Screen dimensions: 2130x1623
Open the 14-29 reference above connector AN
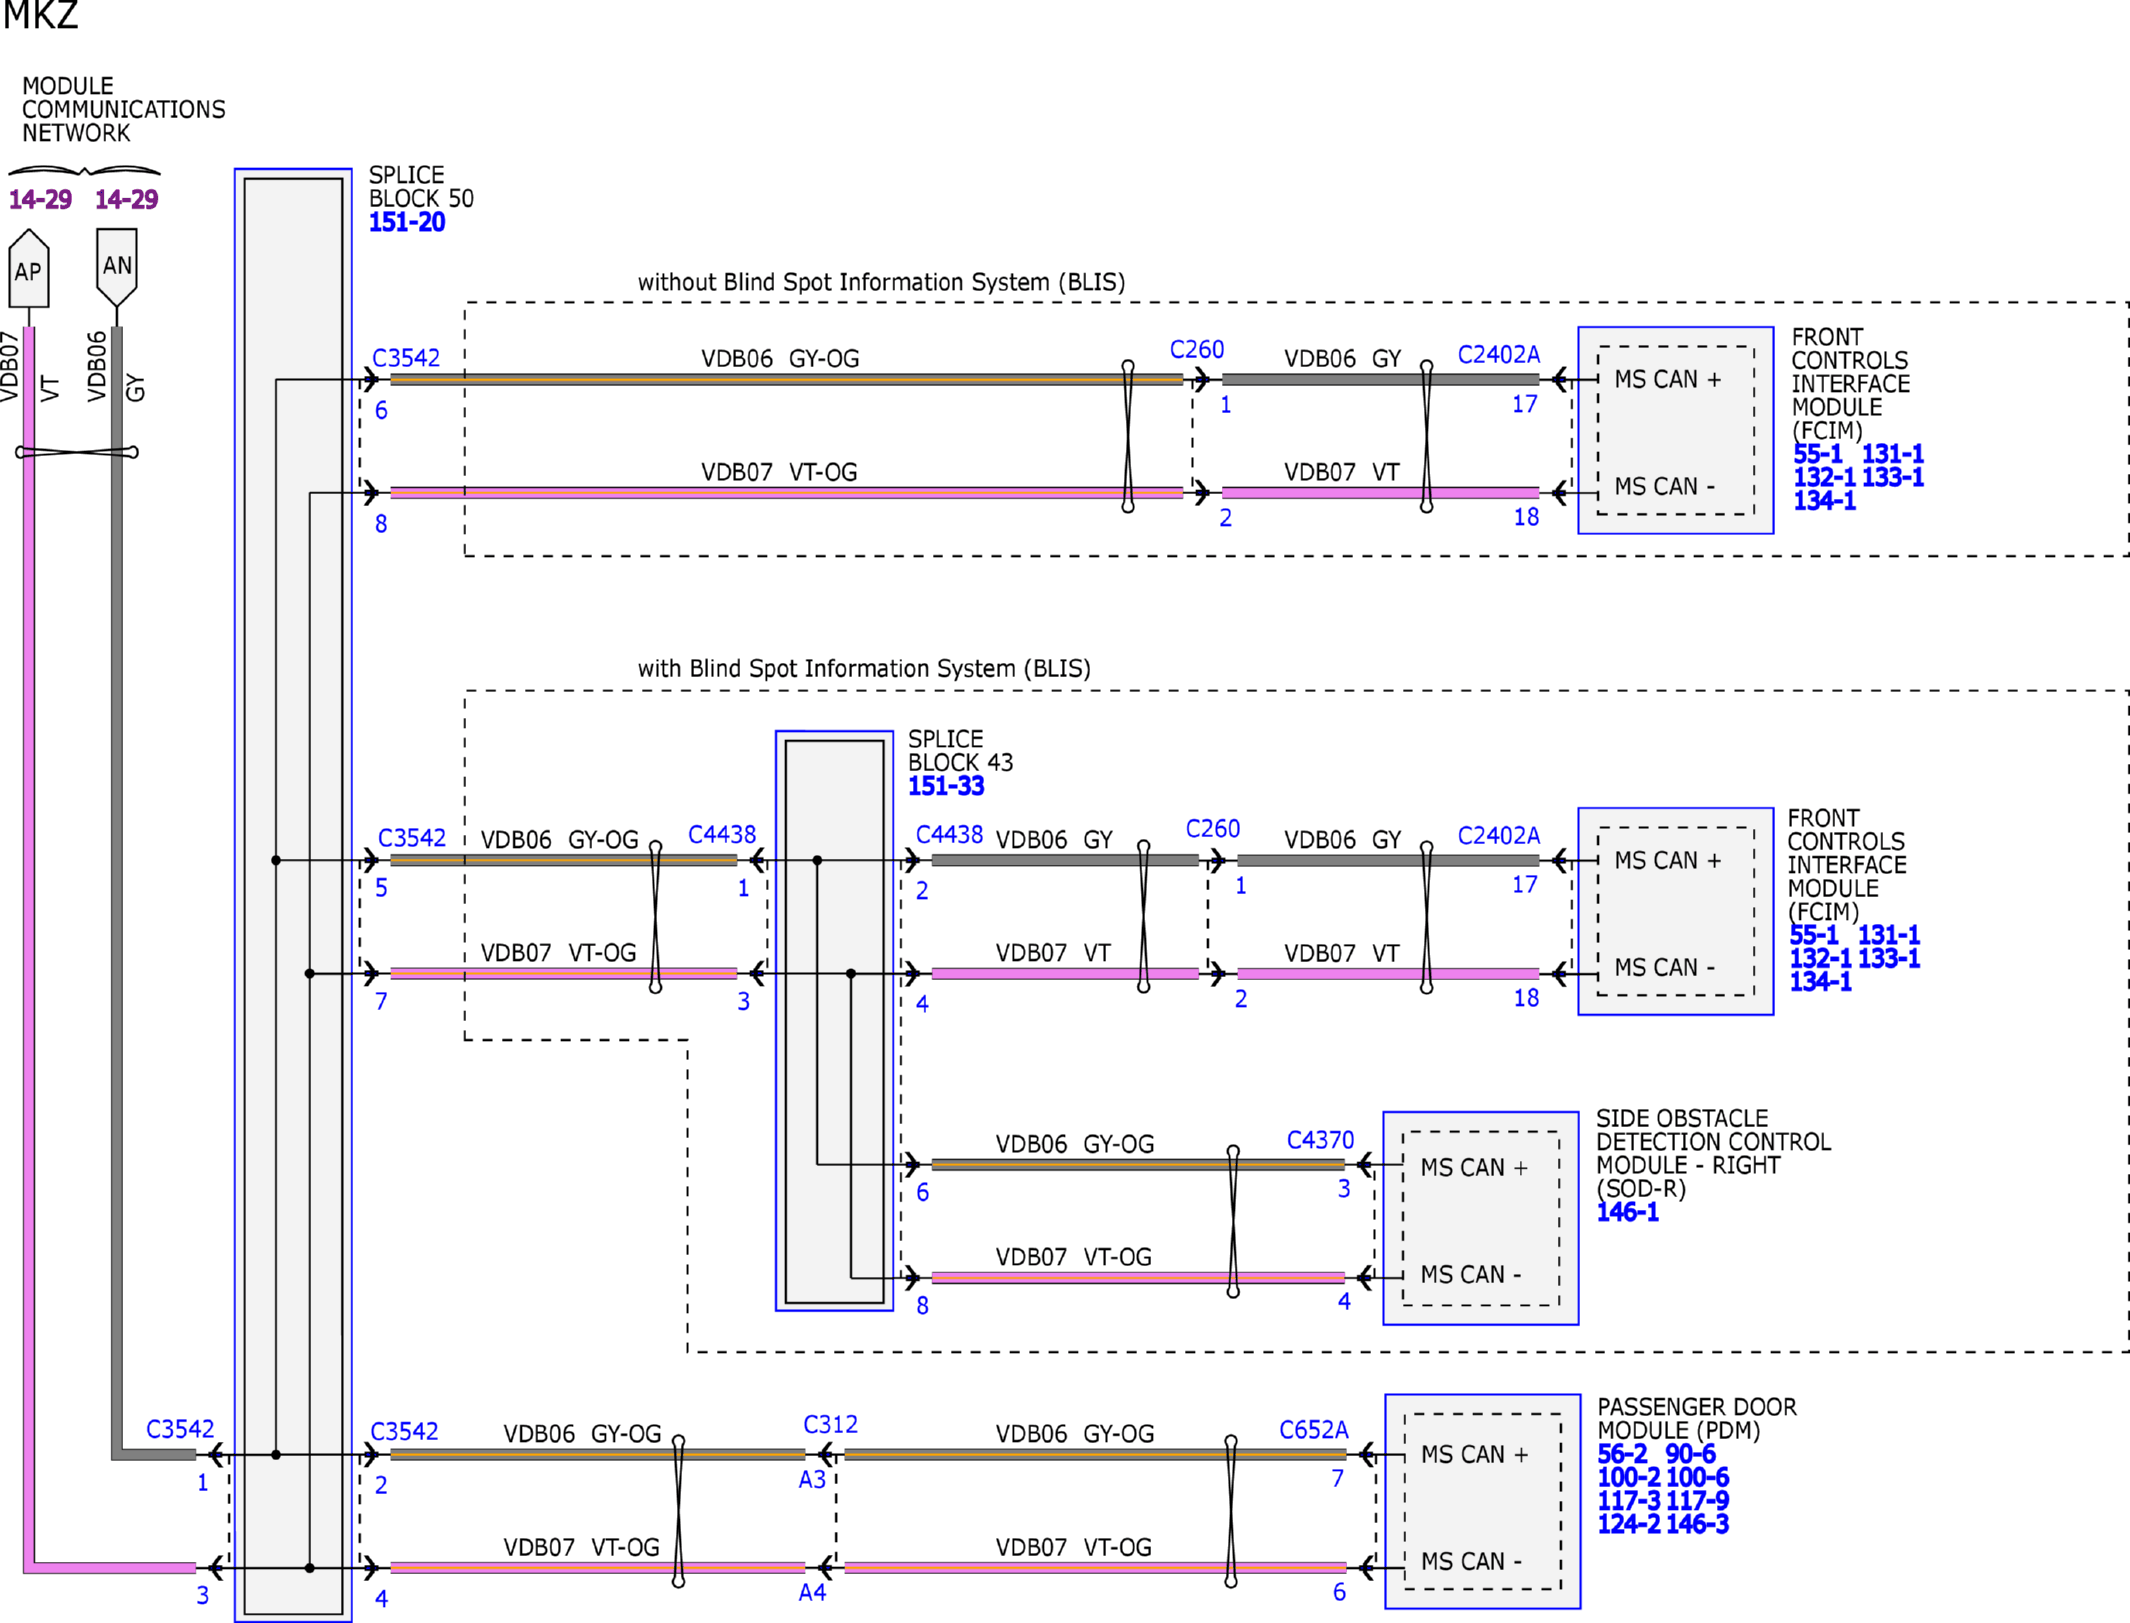(x=127, y=199)
